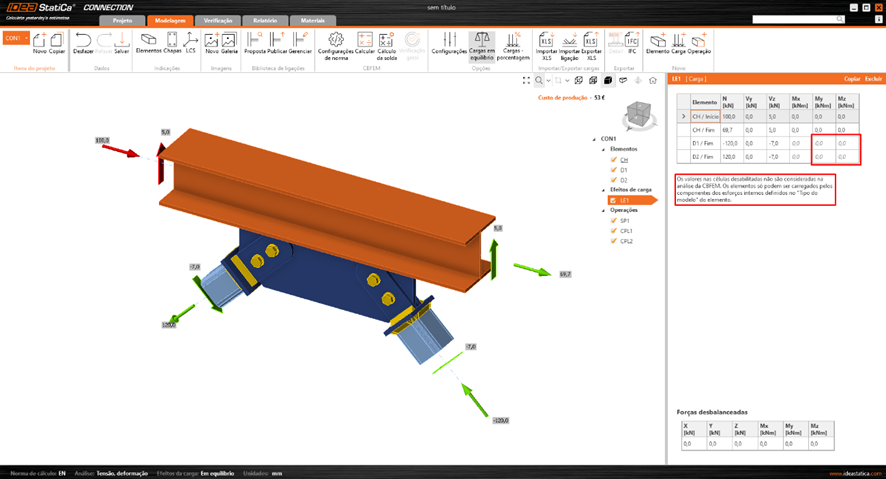
Task: Toggle the CPL2 operation checkbox
Action: click(x=614, y=241)
